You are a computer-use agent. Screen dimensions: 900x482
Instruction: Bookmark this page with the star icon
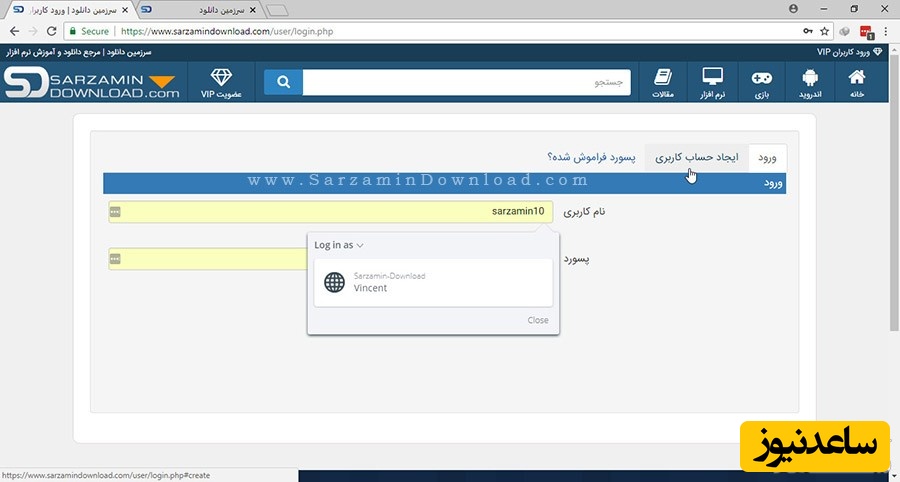(x=824, y=31)
